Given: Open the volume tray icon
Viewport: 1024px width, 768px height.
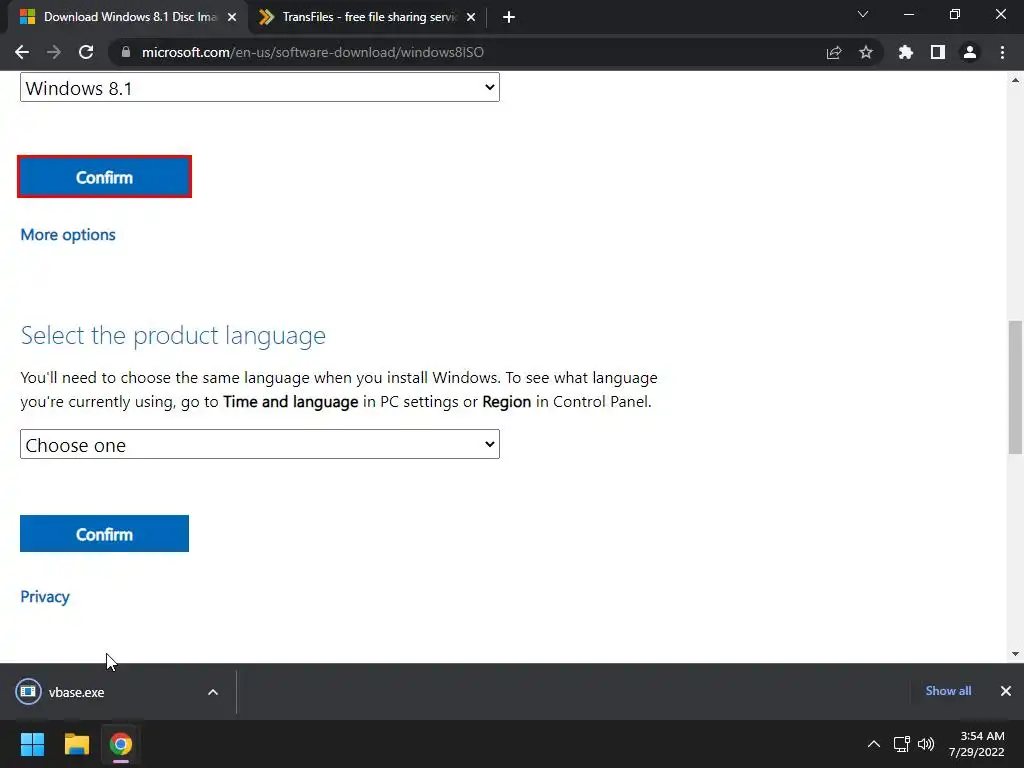Looking at the screenshot, I should [x=925, y=744].
